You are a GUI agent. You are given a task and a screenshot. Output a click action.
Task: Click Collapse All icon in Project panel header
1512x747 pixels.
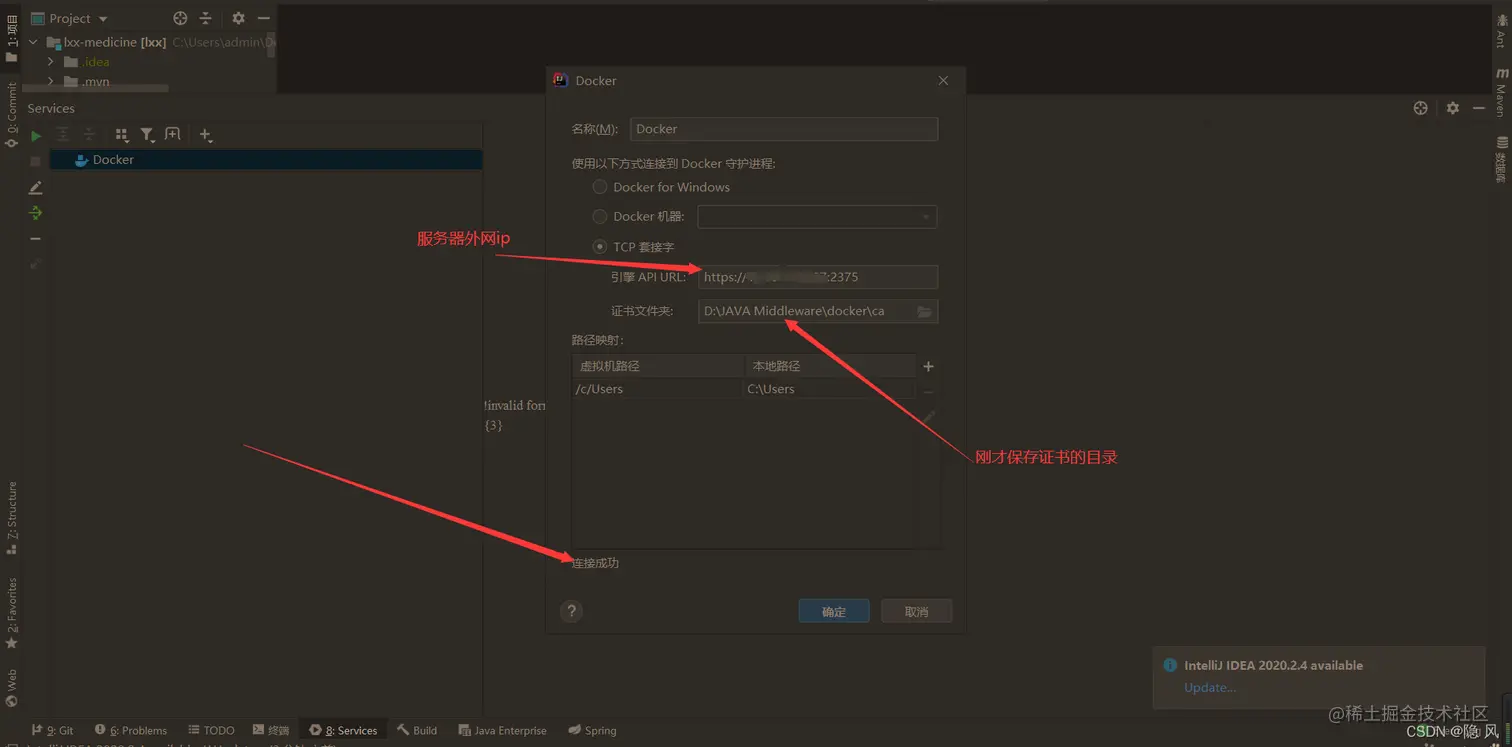(206, 18)
